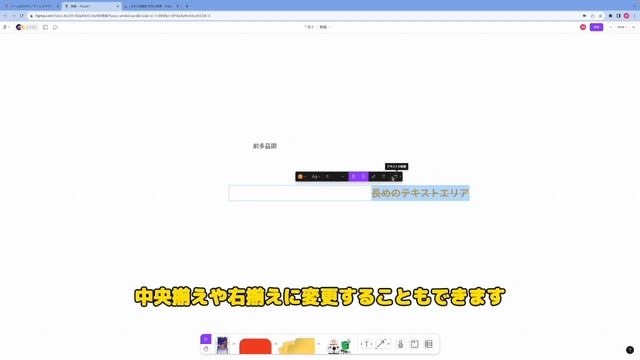The height and width of the screenshot is (360, 640).
Task: Select the connector arrow tool
Action: 380,344
